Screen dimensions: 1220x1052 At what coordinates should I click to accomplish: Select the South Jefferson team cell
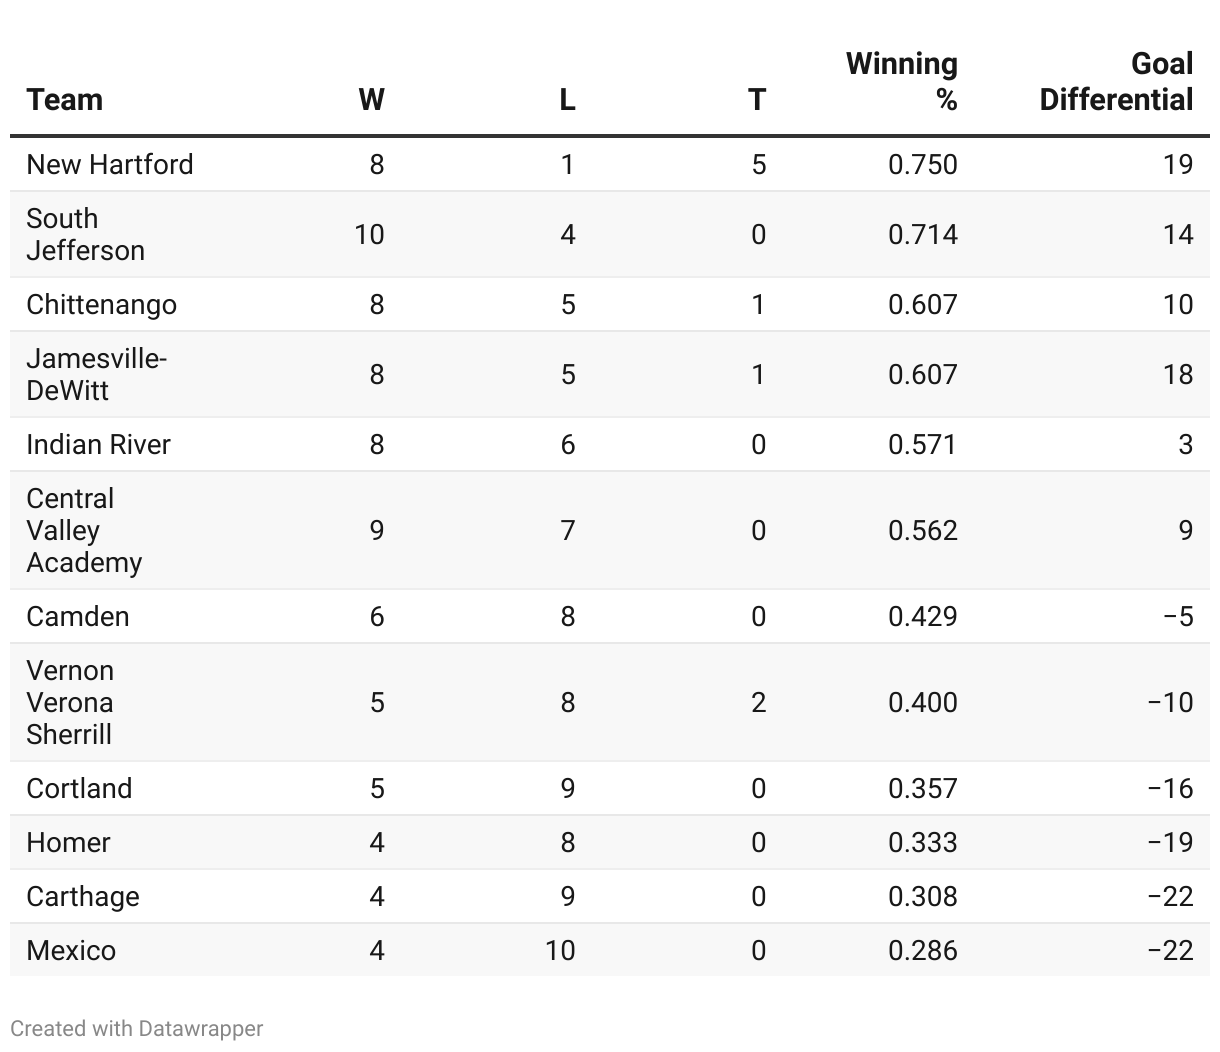(86, 234)
